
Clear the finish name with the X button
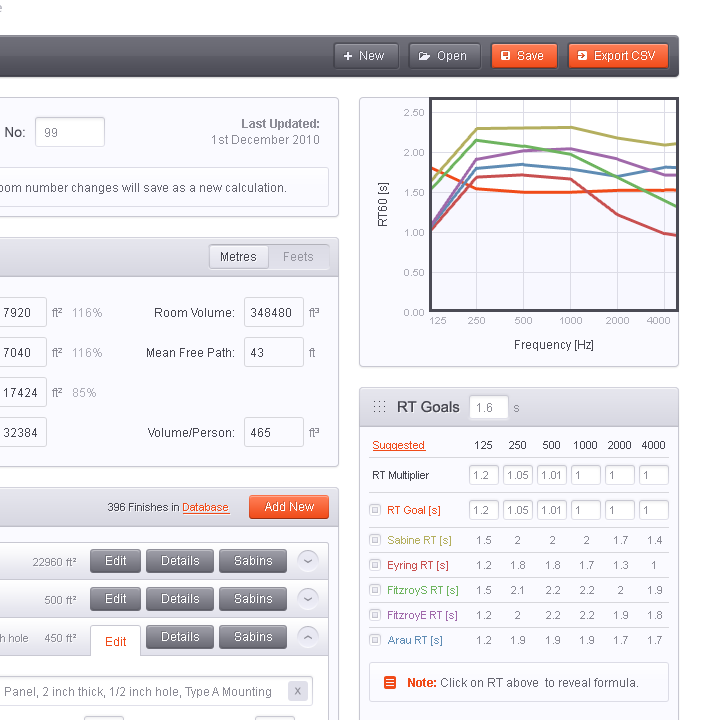coord(297,691)
